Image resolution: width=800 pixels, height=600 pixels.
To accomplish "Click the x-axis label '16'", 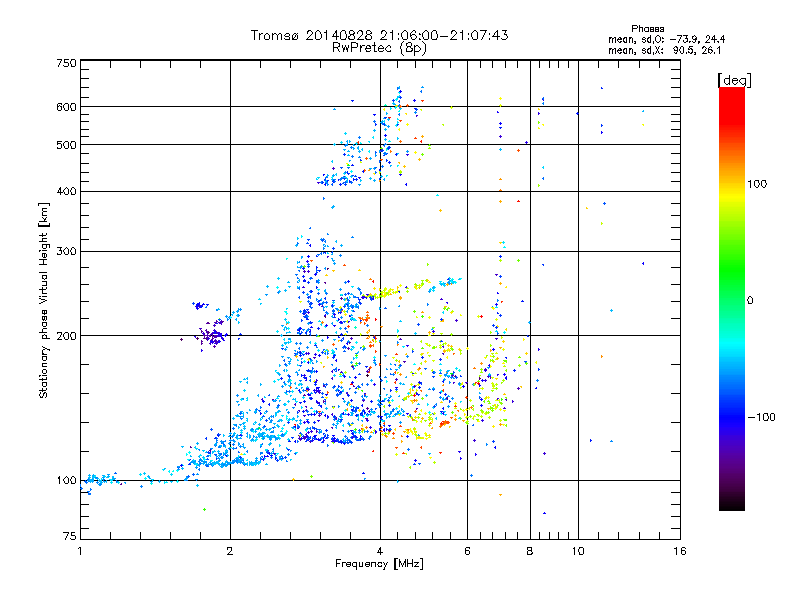I will (x=680, y=551).
